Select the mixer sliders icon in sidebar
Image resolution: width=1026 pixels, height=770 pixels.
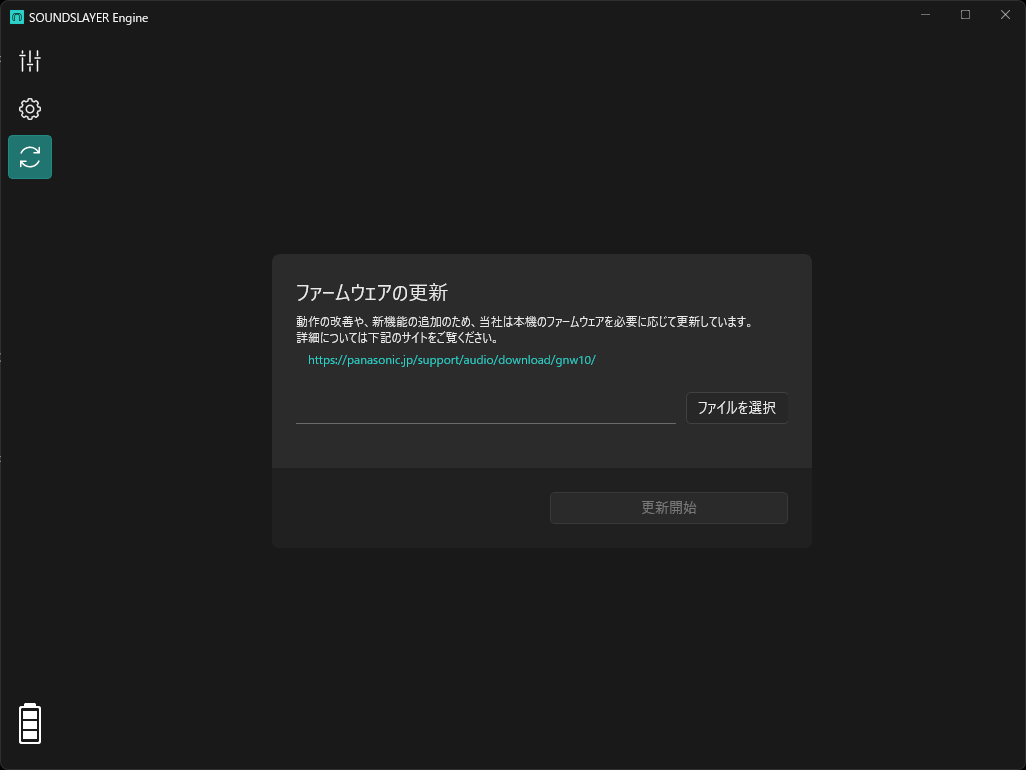pyautogui.click(x=30, y=60)
